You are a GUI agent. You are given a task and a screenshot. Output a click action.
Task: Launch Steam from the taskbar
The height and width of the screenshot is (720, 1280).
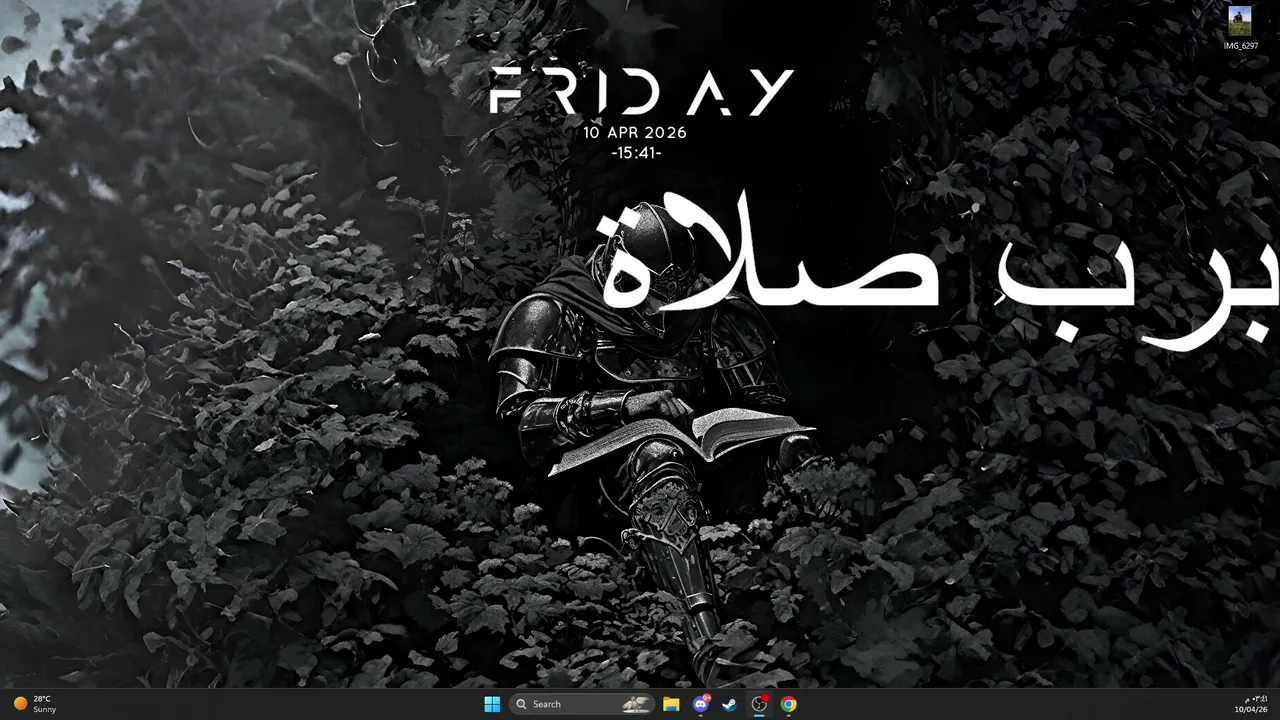click(x=730, y=704)
